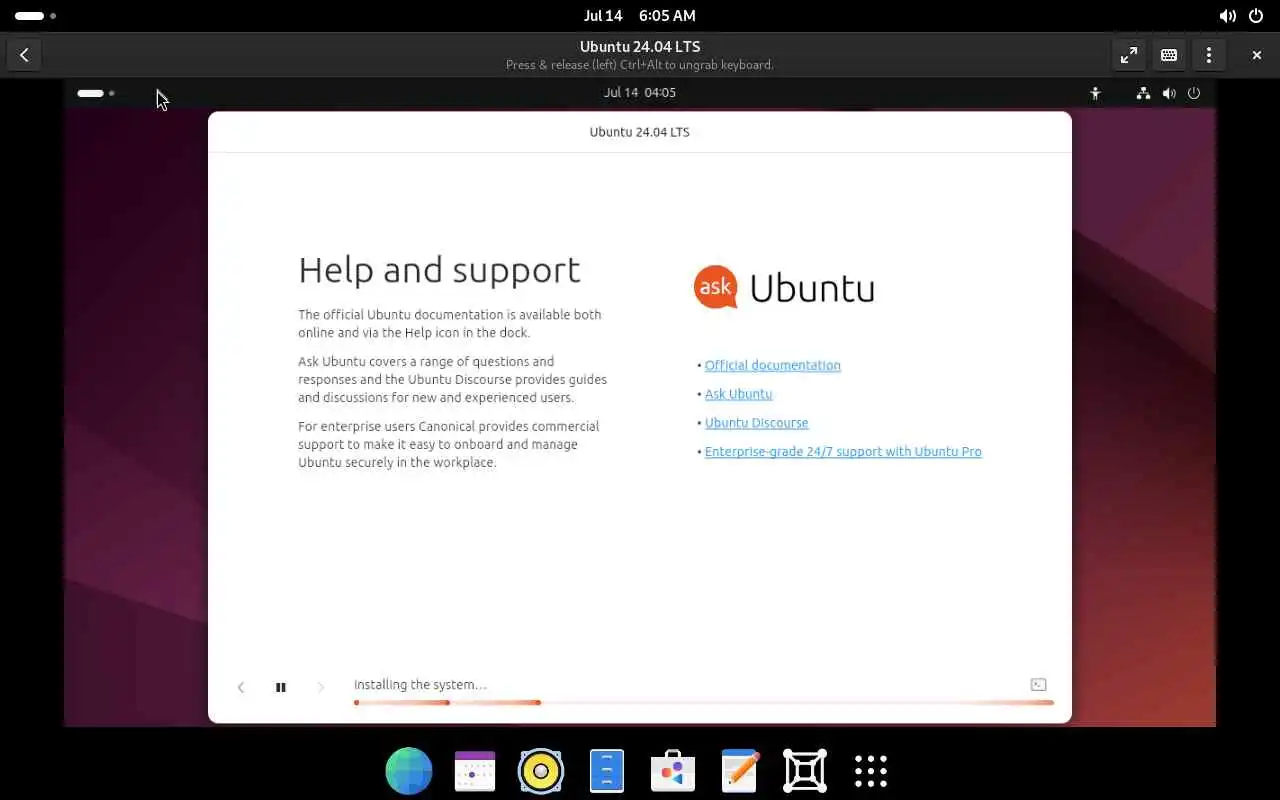Screen dimensions: 1280x800
Task: Open the keyboard shortcuts menu in Boxes header
Action: pyautogui.click(x=1169, y=55)
